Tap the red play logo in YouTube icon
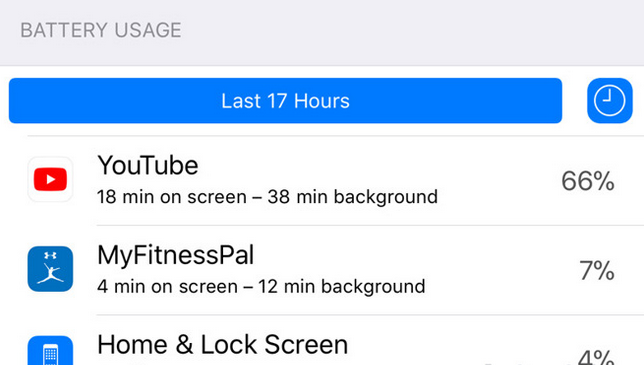Viewport: 644px width, 365px height. (x=50, y=179)
